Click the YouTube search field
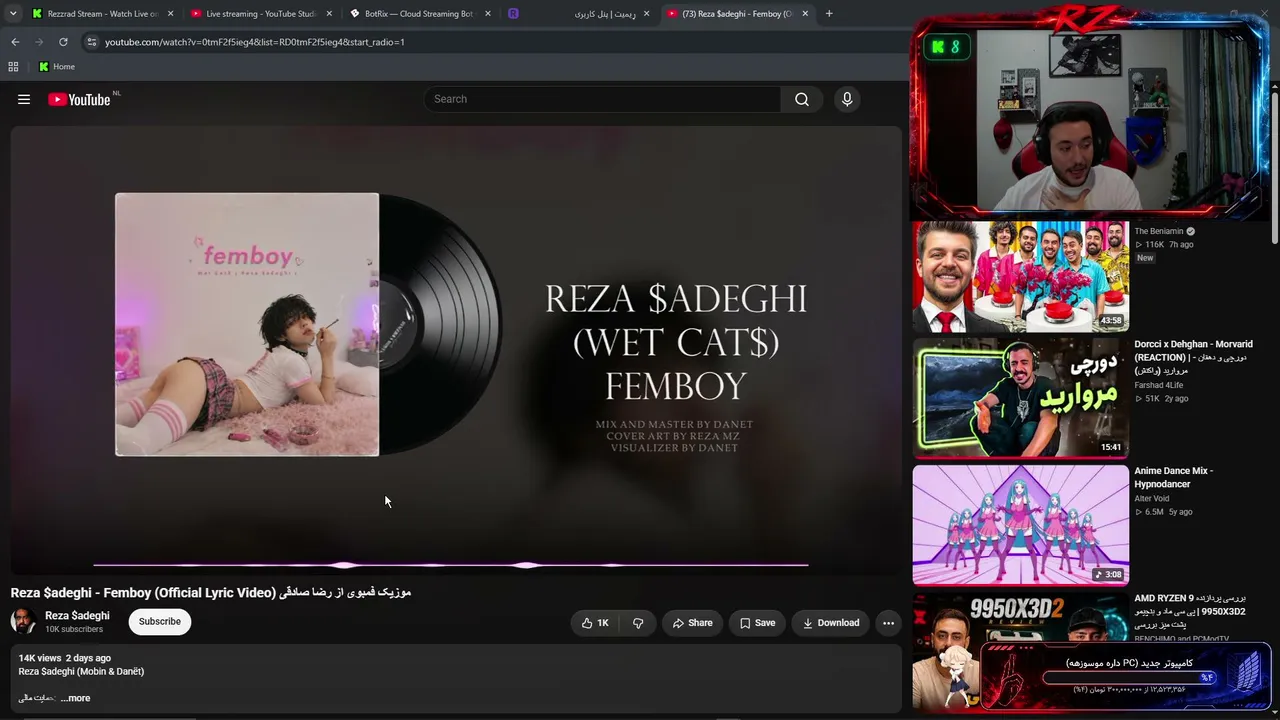The height and width of the screenshot is (720, 1280). 602,99
